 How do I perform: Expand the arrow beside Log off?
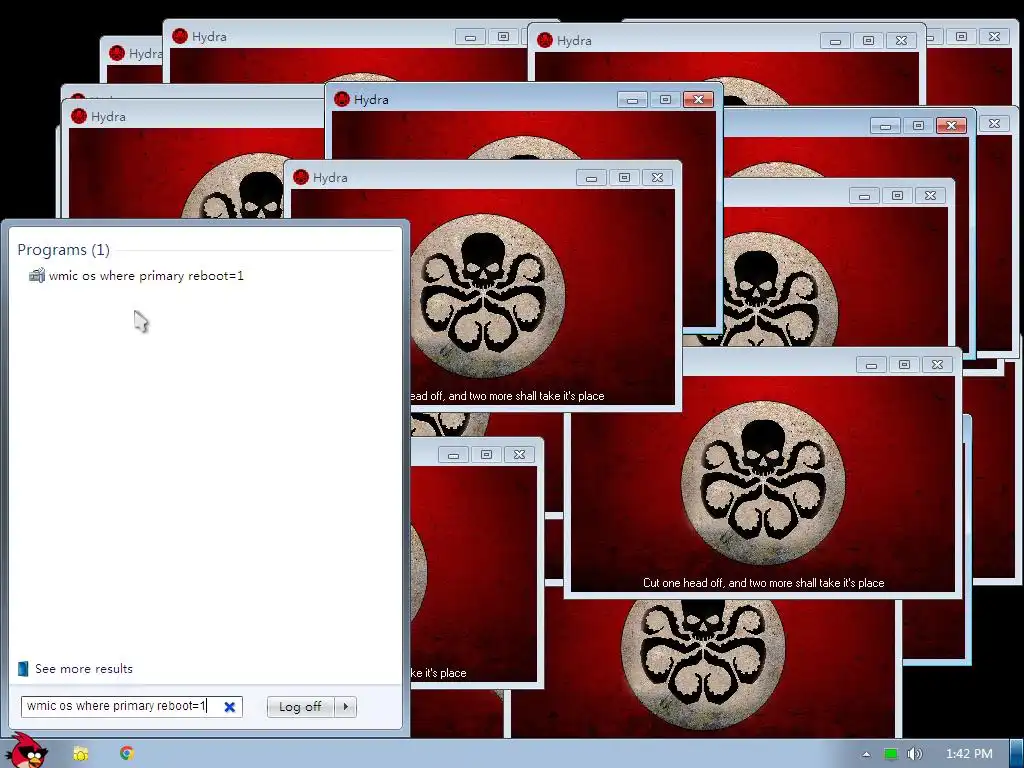(345, 707)
